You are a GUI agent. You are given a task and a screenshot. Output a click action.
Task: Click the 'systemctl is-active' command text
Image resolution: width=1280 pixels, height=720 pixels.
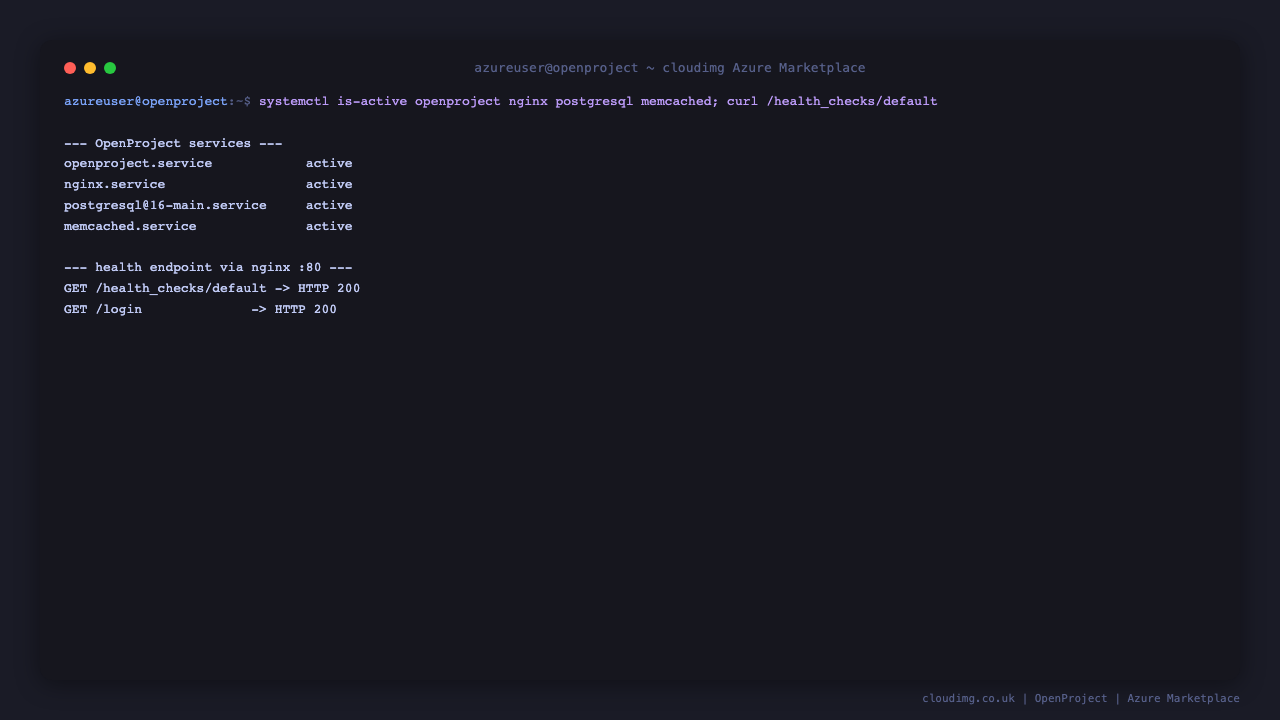[333, 101]
